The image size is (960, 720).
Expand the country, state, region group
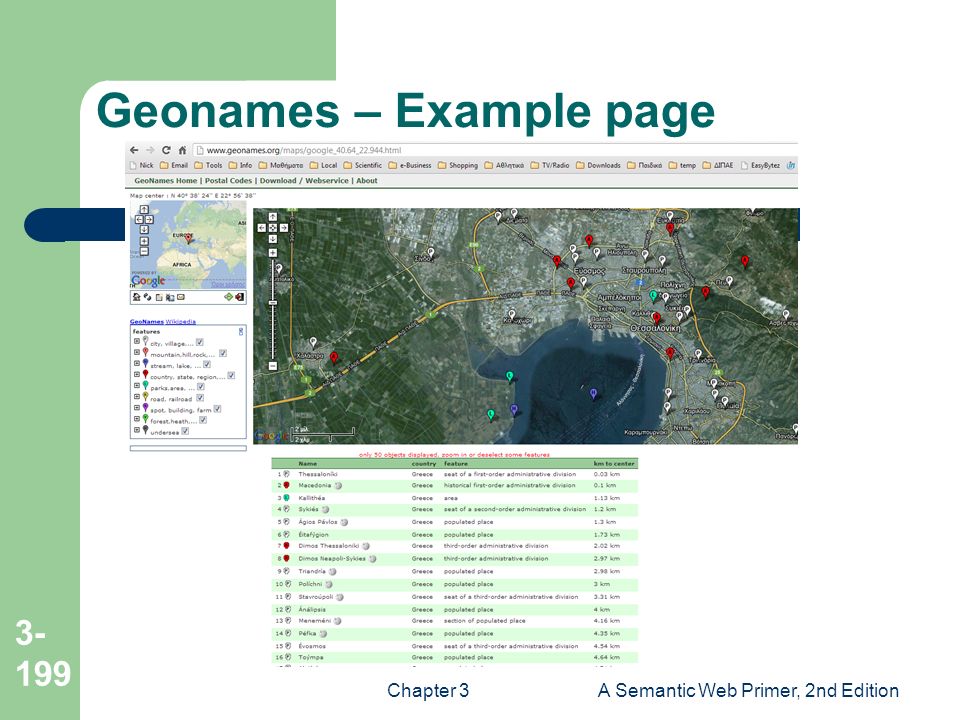coord(137,375)
